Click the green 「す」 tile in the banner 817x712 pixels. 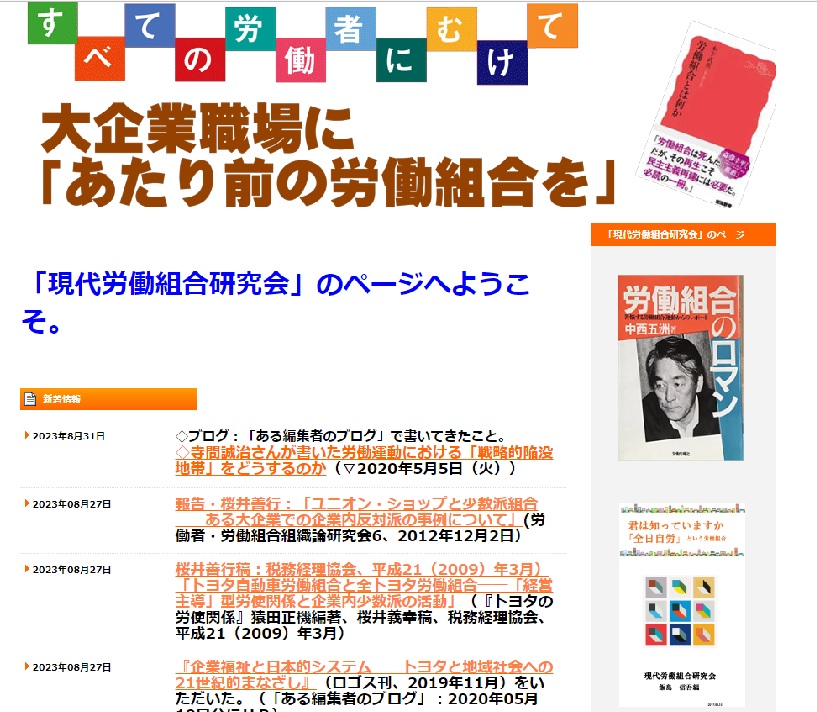coord(48,25)
